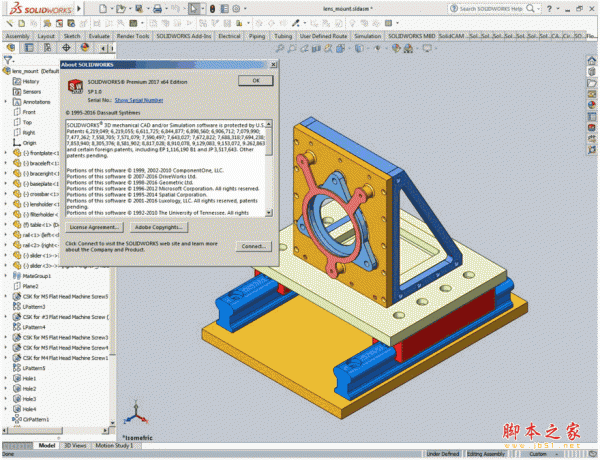Image resolution: width=600 pixels, height=460 pixels.
Task: Open the dropdown arrow next to New
Action: (x=112, y=8)
